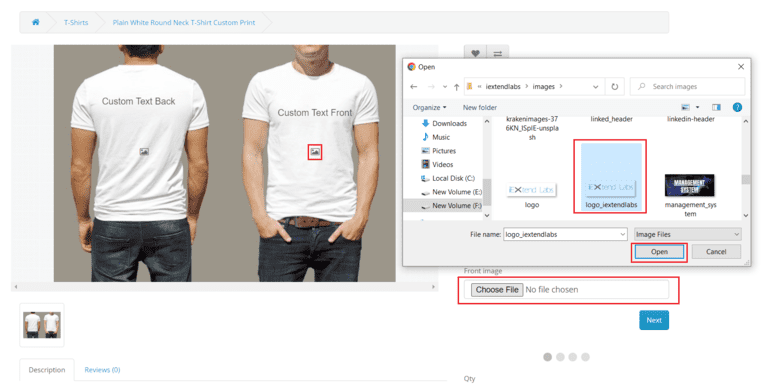Click the compare arrows icon
This screenshot has height=386, width=768.
(498, 53)
